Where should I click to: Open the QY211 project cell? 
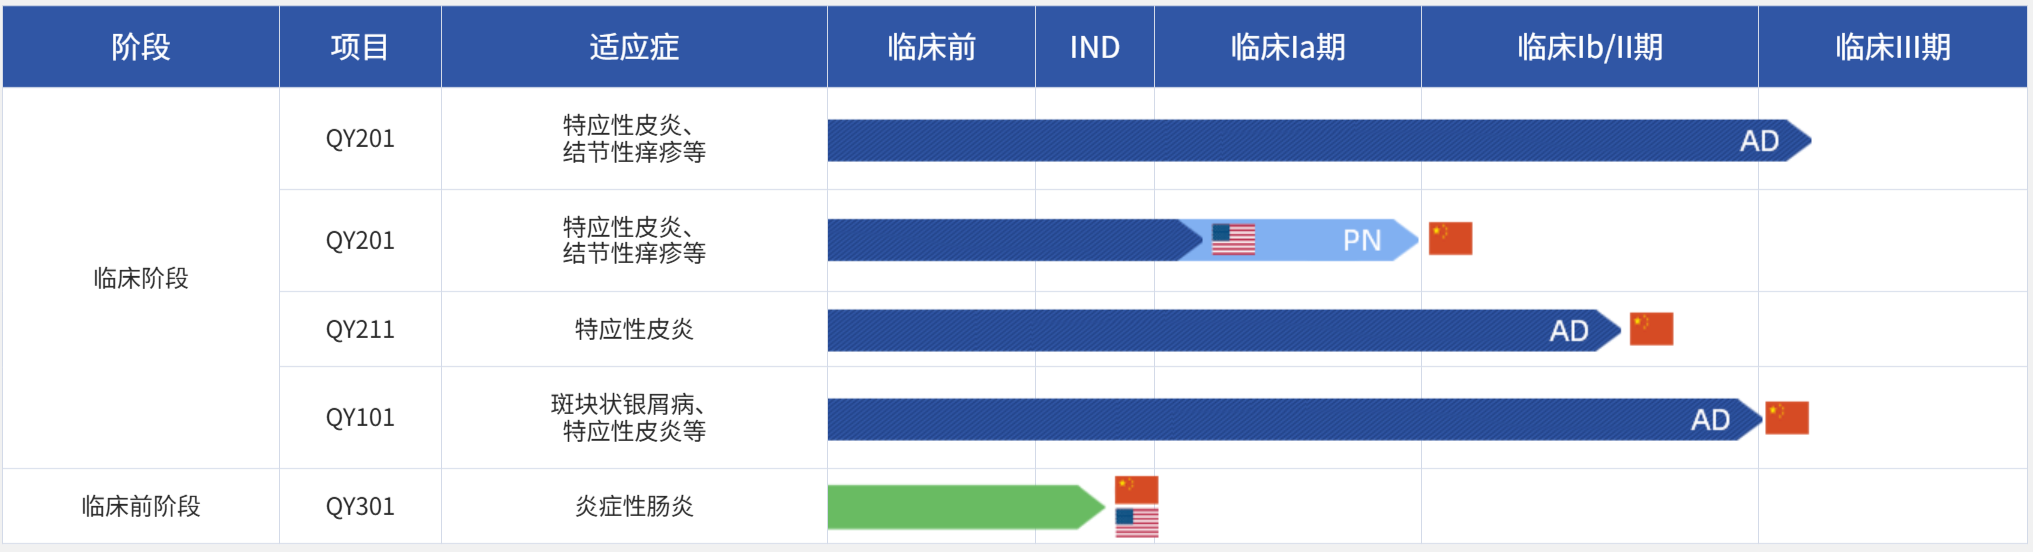360,329
